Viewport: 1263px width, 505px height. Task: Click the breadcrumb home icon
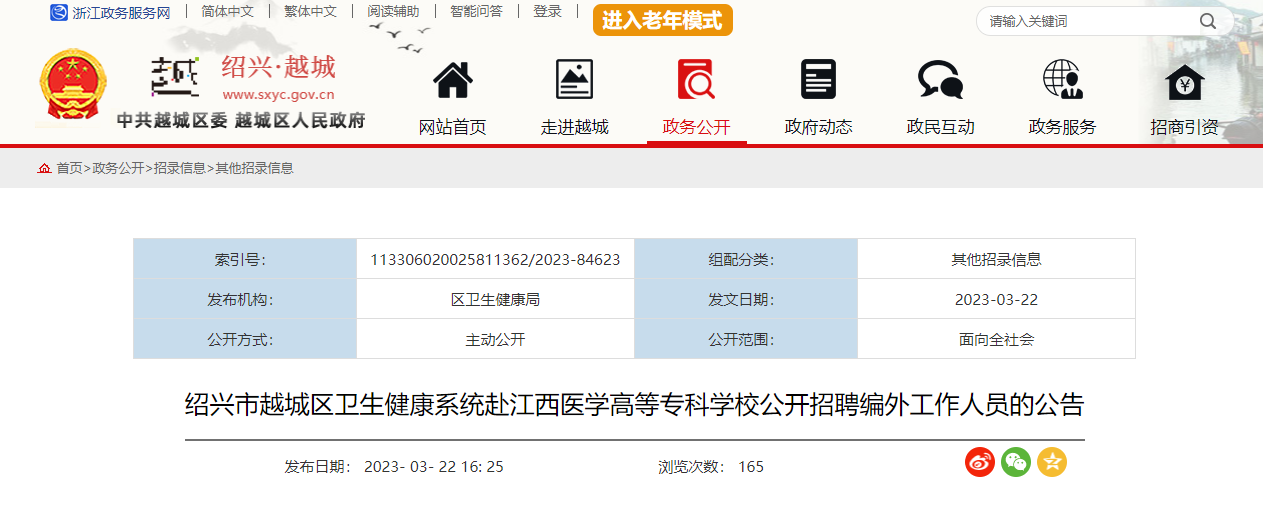44,168
